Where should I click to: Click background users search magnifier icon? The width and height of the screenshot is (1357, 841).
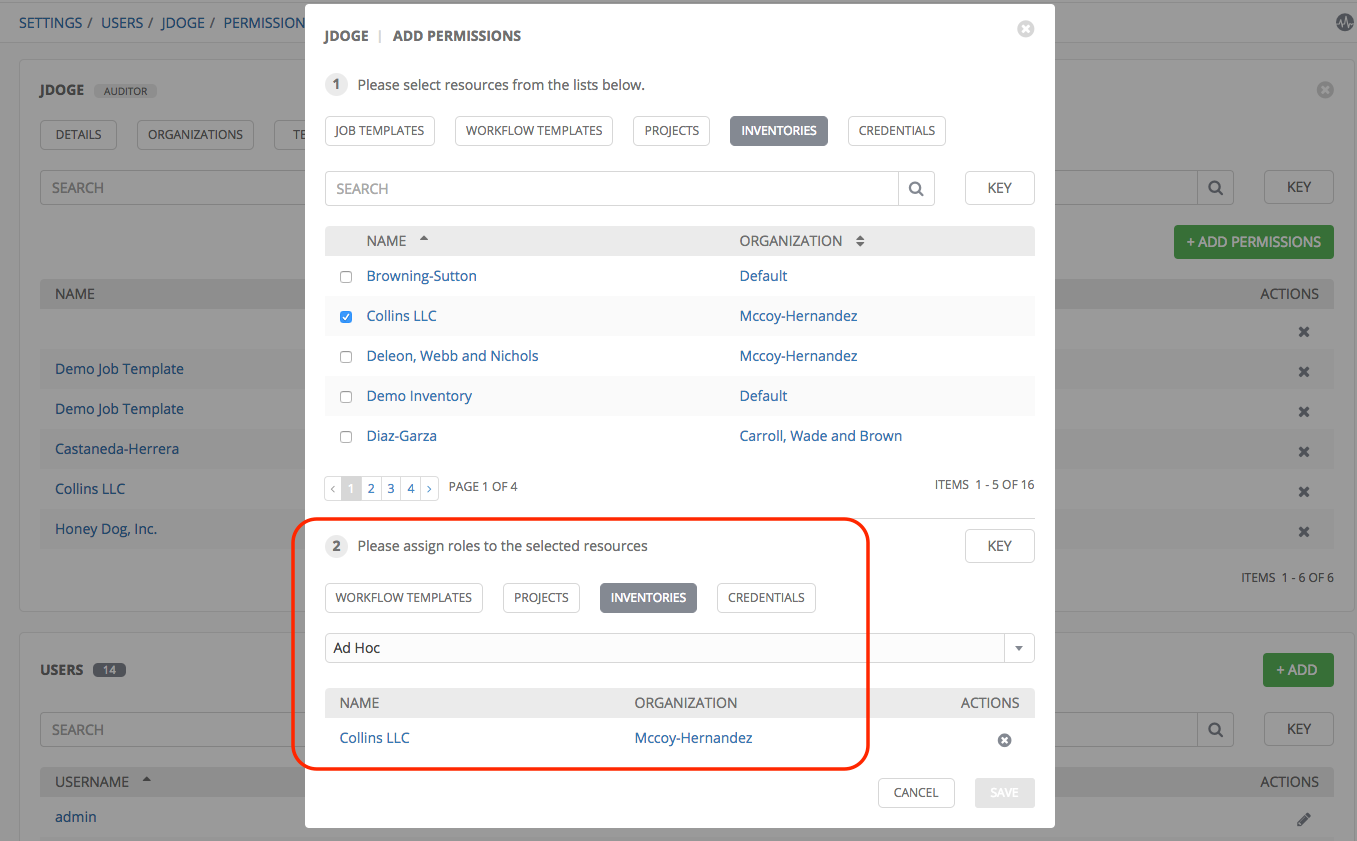coord(1215,729)
